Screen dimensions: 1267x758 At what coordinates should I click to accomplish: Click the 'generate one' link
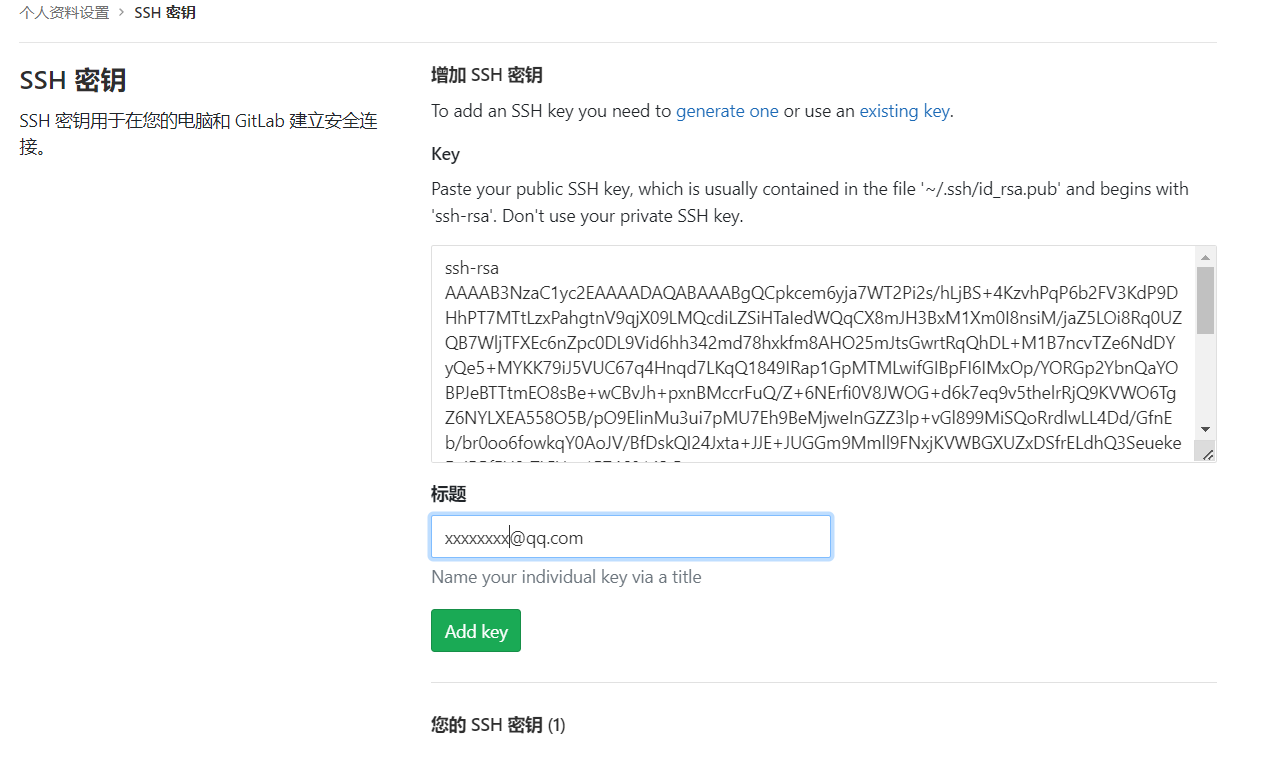tap(727, 111)
